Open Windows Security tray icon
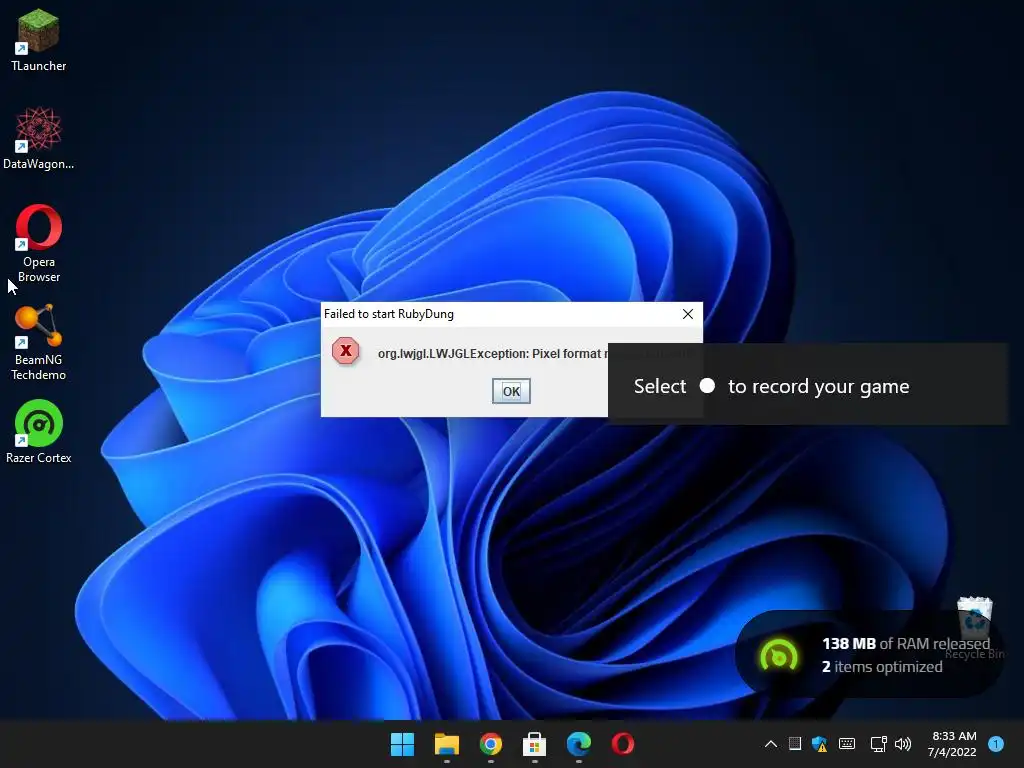Screen dimensions: 1024x768 point(819,744)
